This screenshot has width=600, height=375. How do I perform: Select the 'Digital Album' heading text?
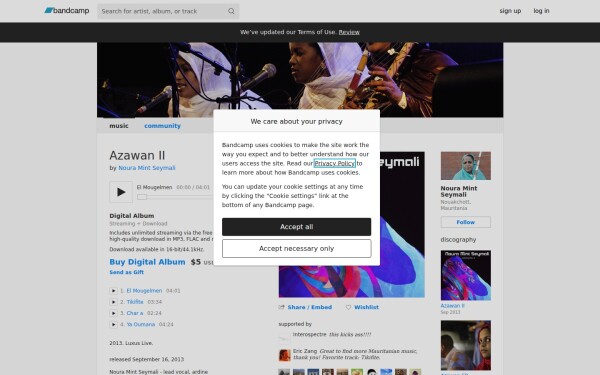pos(132,216)
